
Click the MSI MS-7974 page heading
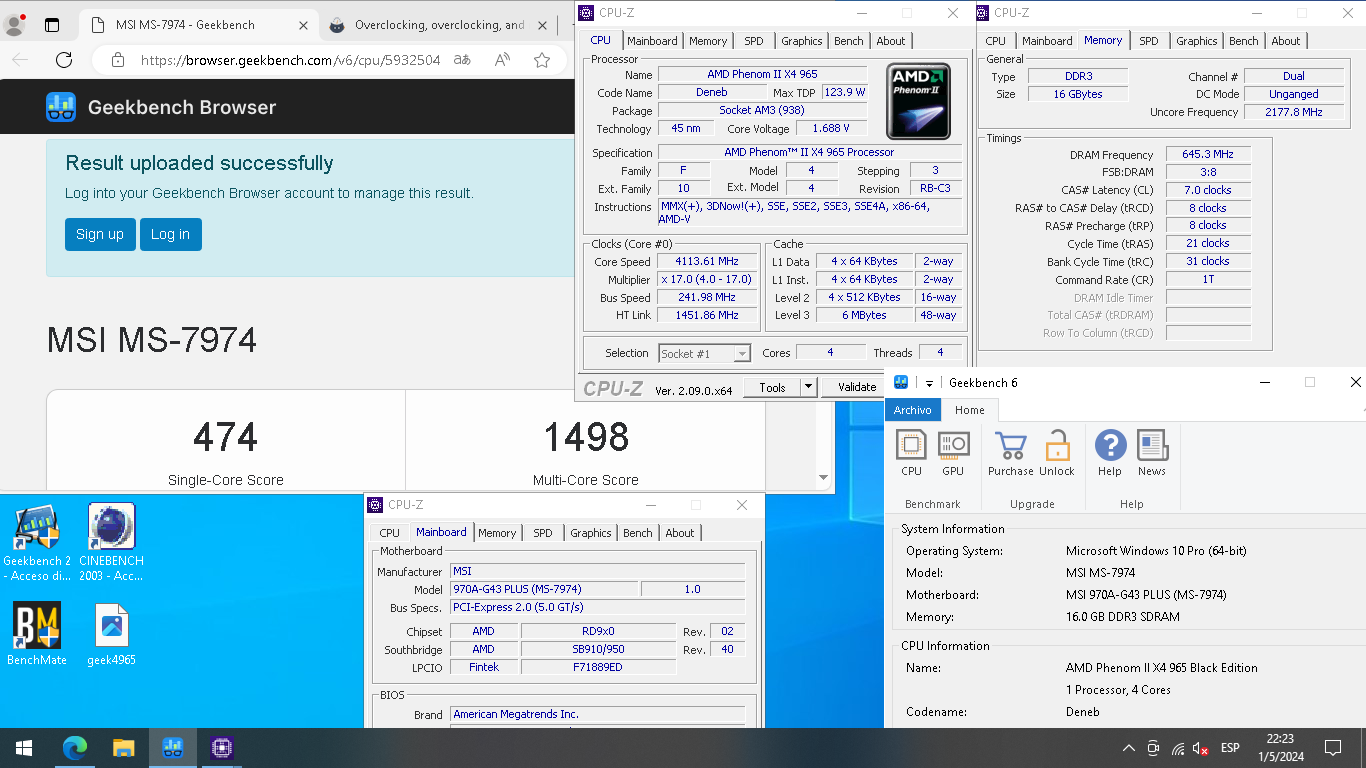click(151, 340)
